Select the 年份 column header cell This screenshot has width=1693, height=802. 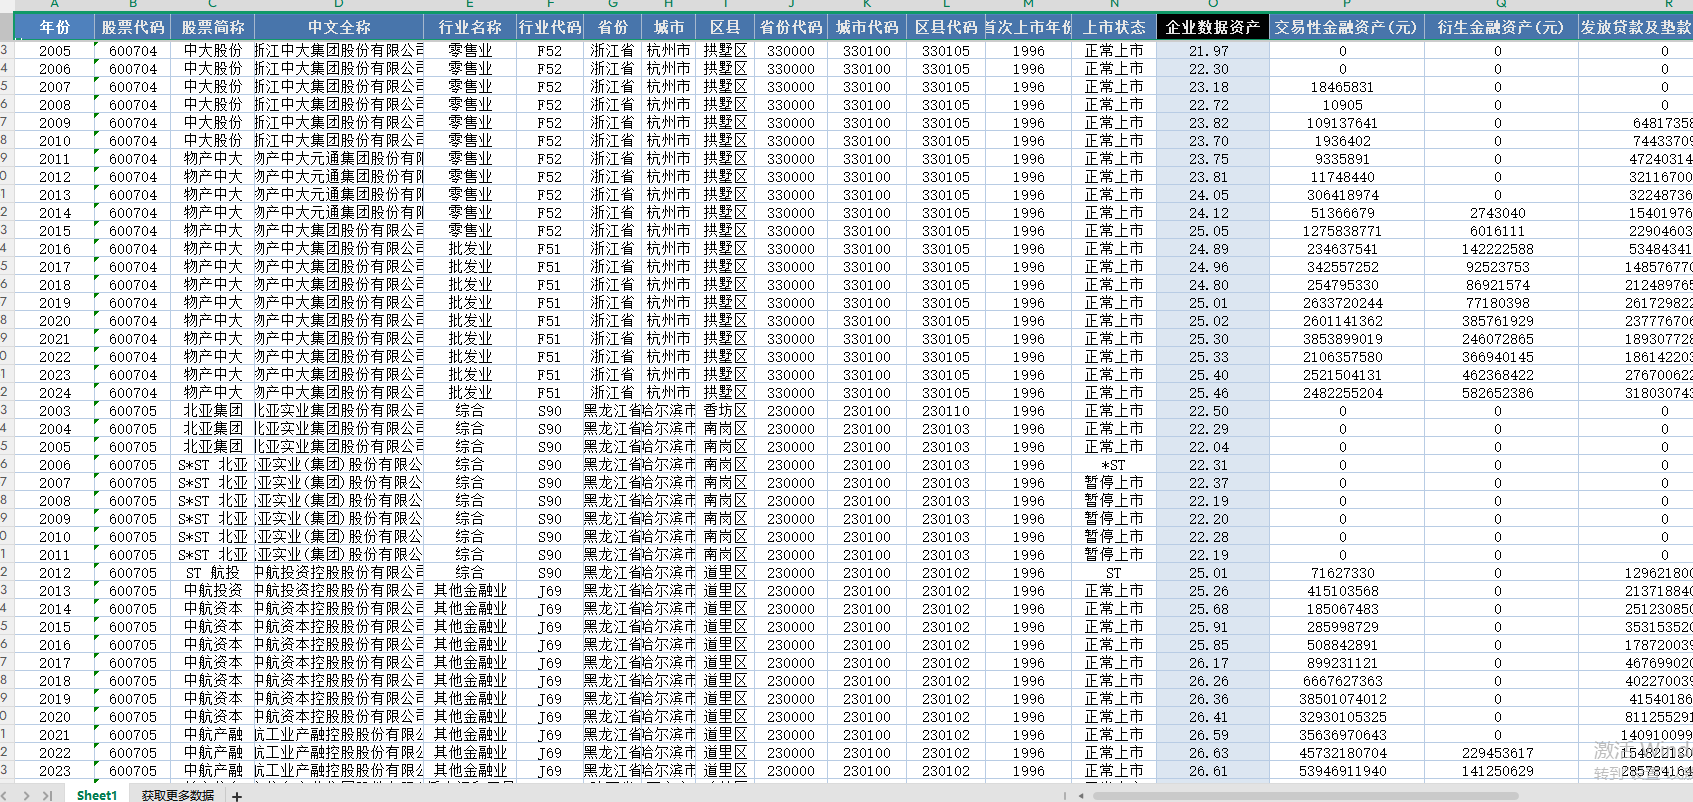point(55,27)
